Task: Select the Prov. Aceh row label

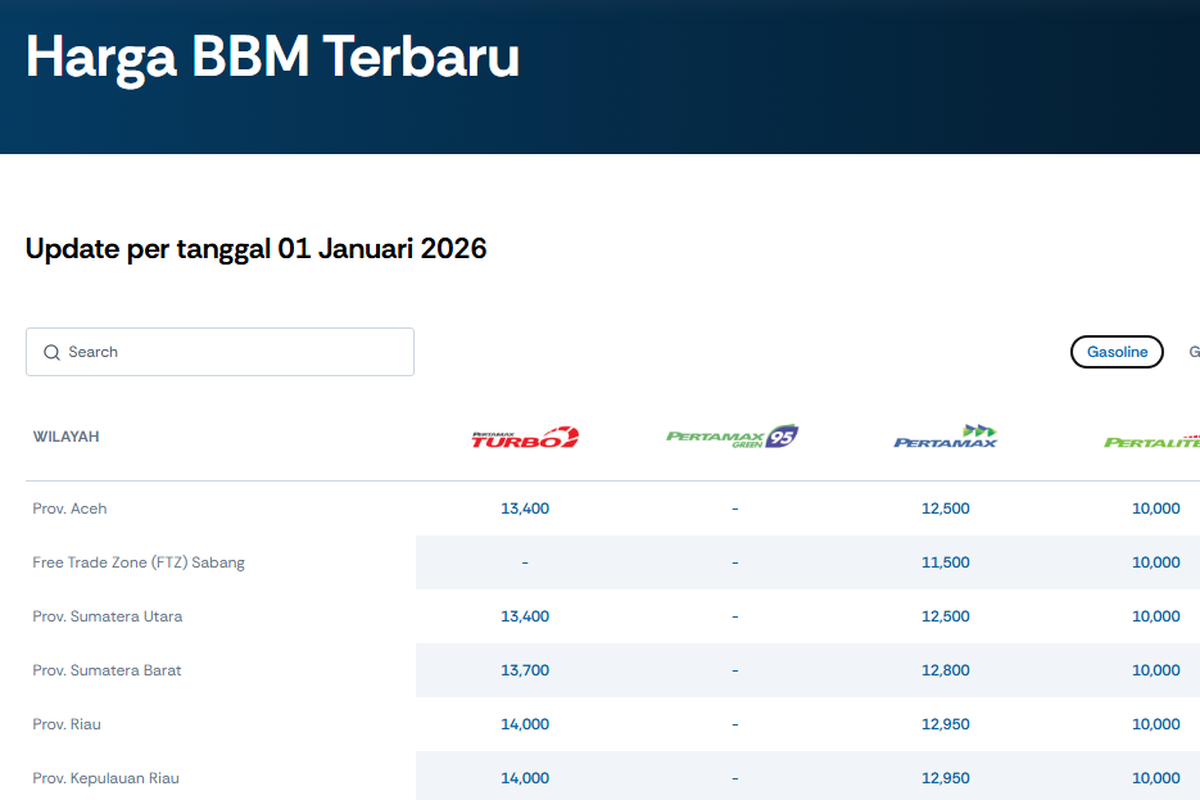Action: [70, 508]
